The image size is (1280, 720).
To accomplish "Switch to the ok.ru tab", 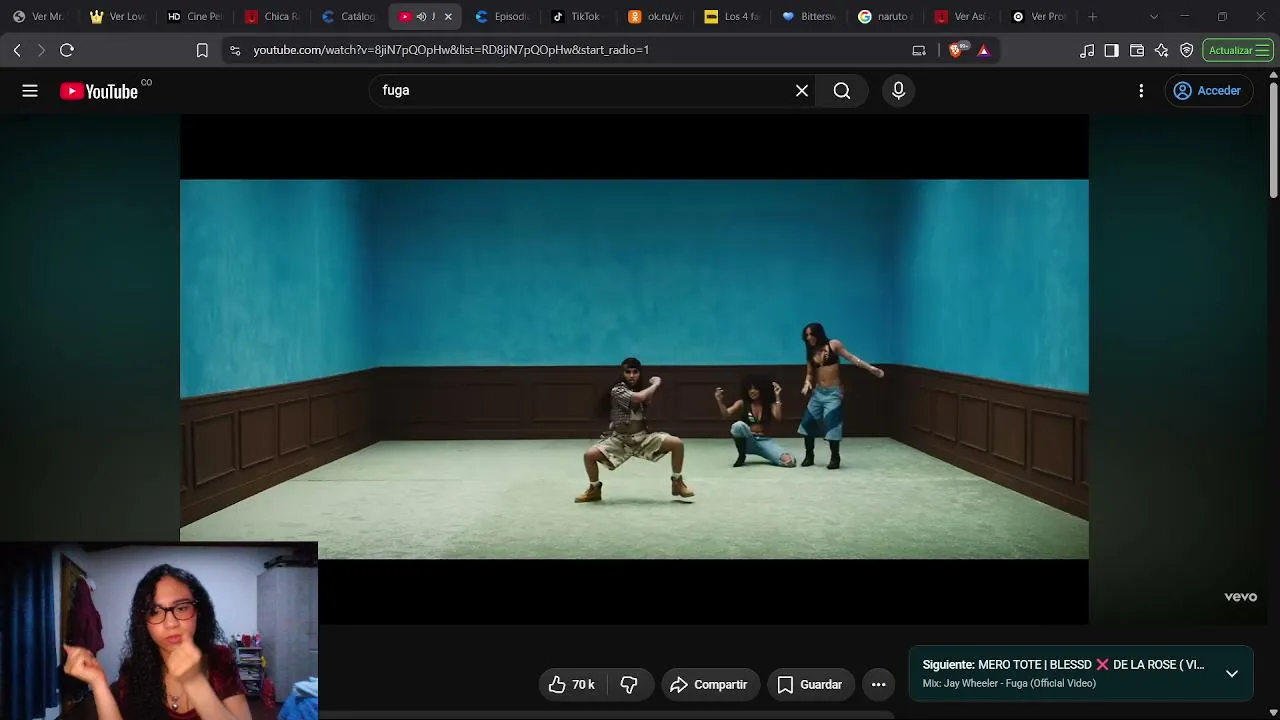I will point(656,16).
